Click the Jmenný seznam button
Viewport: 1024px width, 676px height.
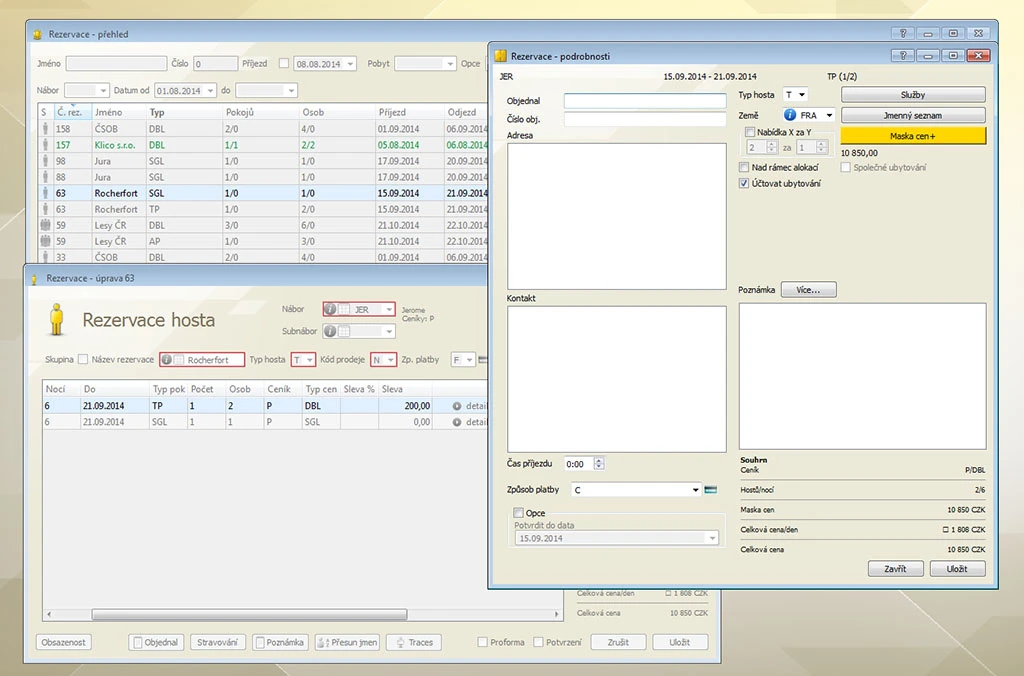[x=912, y=116]
